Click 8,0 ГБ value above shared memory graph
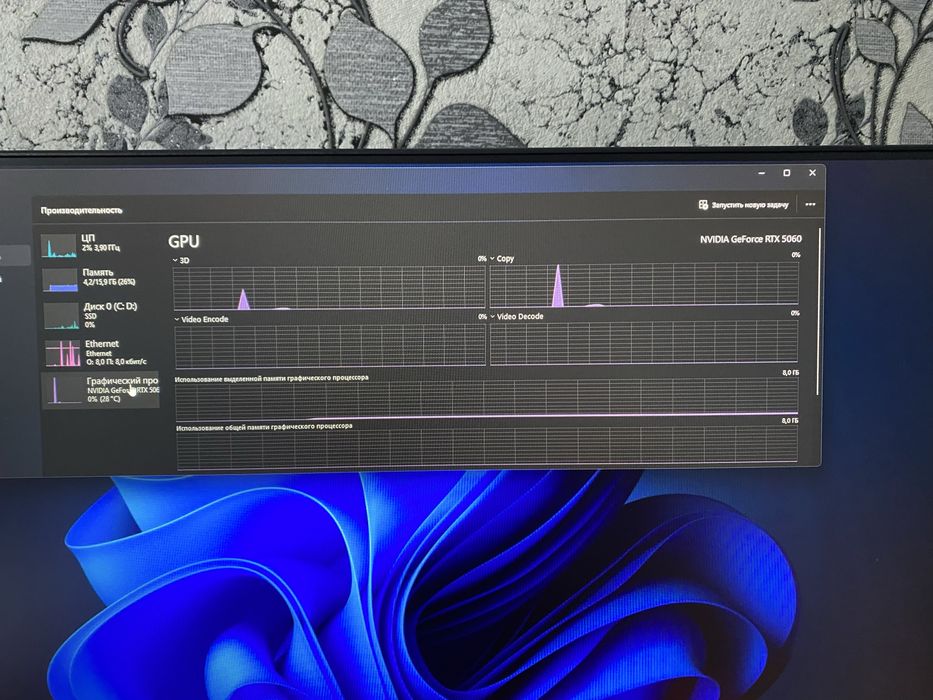The height and width of the screenshot is (700, 933). [790, 421]
